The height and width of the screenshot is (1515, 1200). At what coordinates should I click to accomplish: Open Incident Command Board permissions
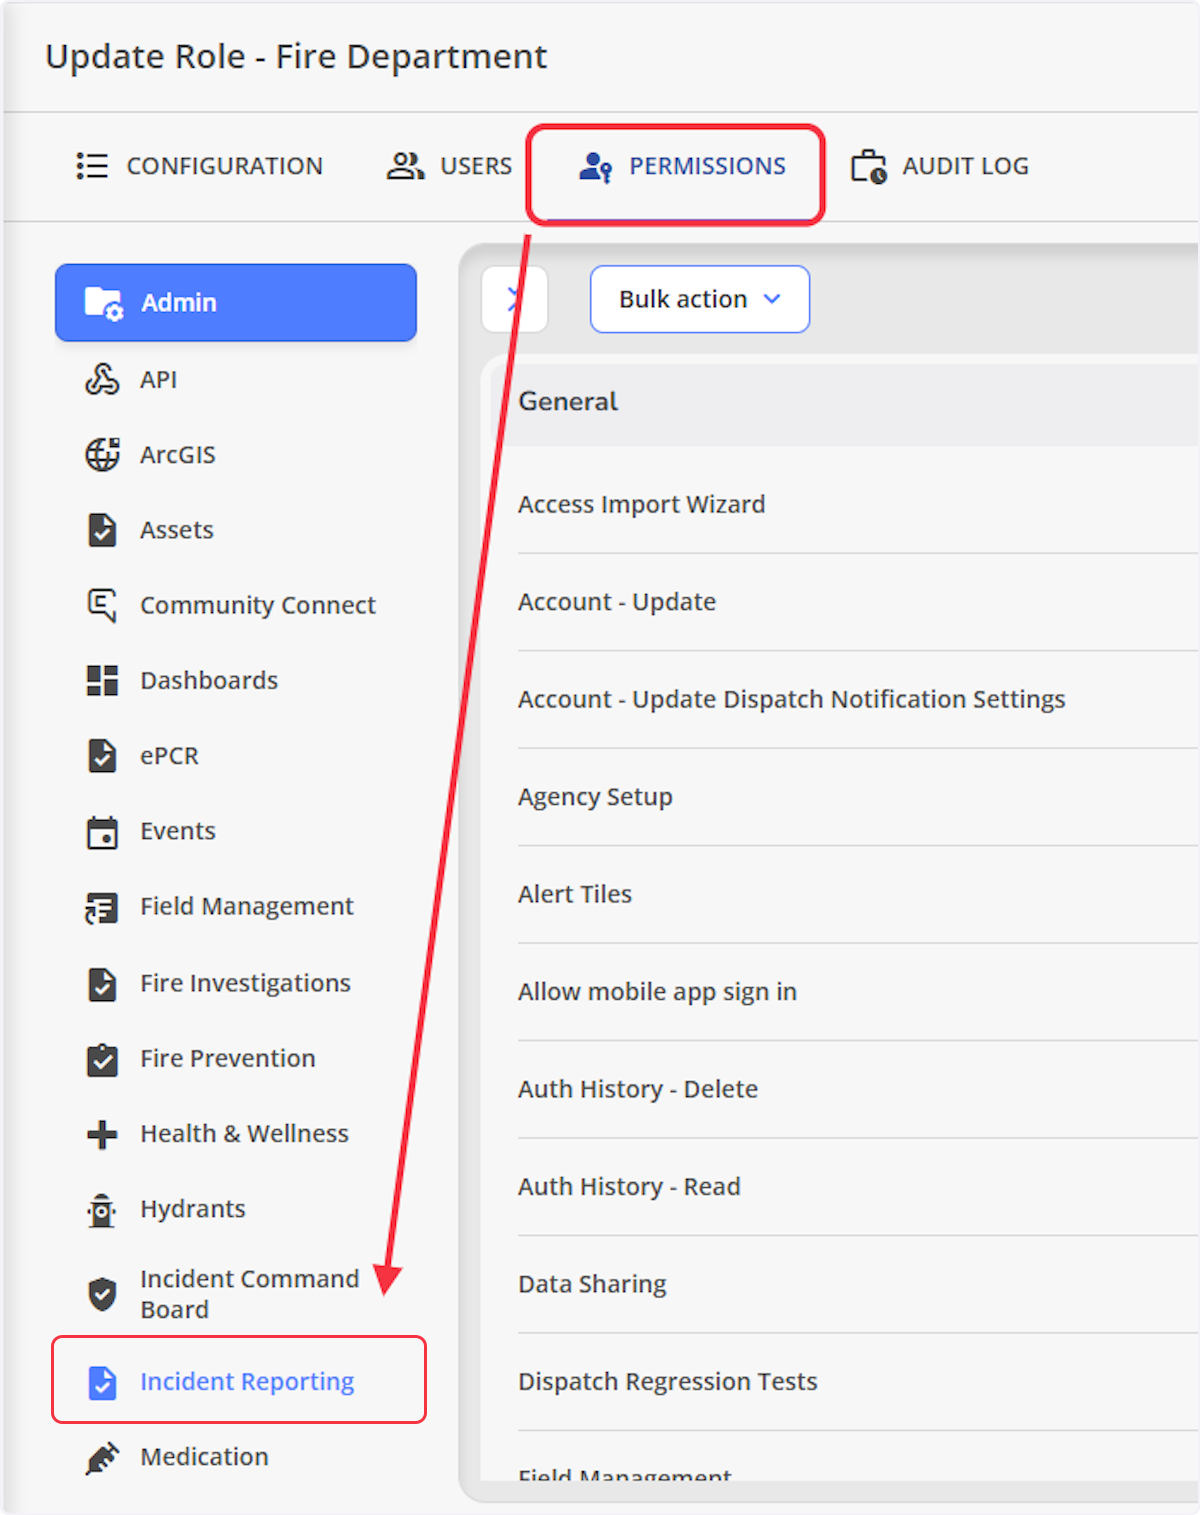click(x=236, y=1294)
